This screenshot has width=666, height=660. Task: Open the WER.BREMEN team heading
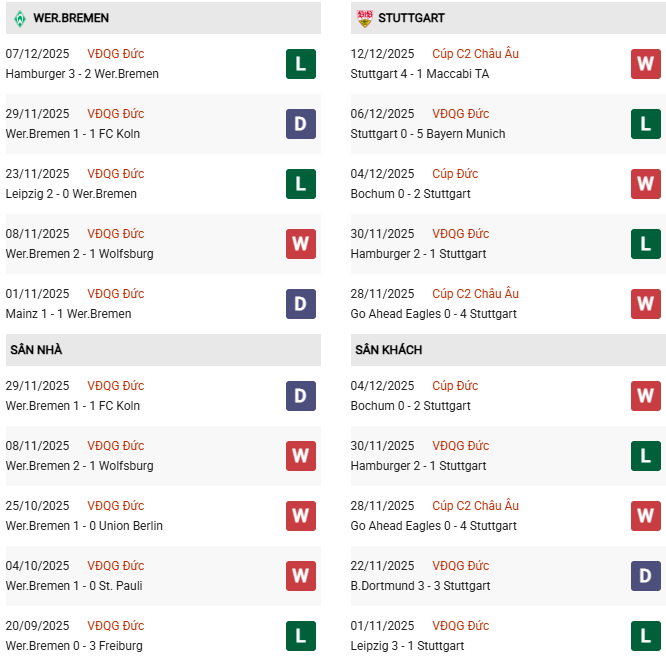point(71,18)
